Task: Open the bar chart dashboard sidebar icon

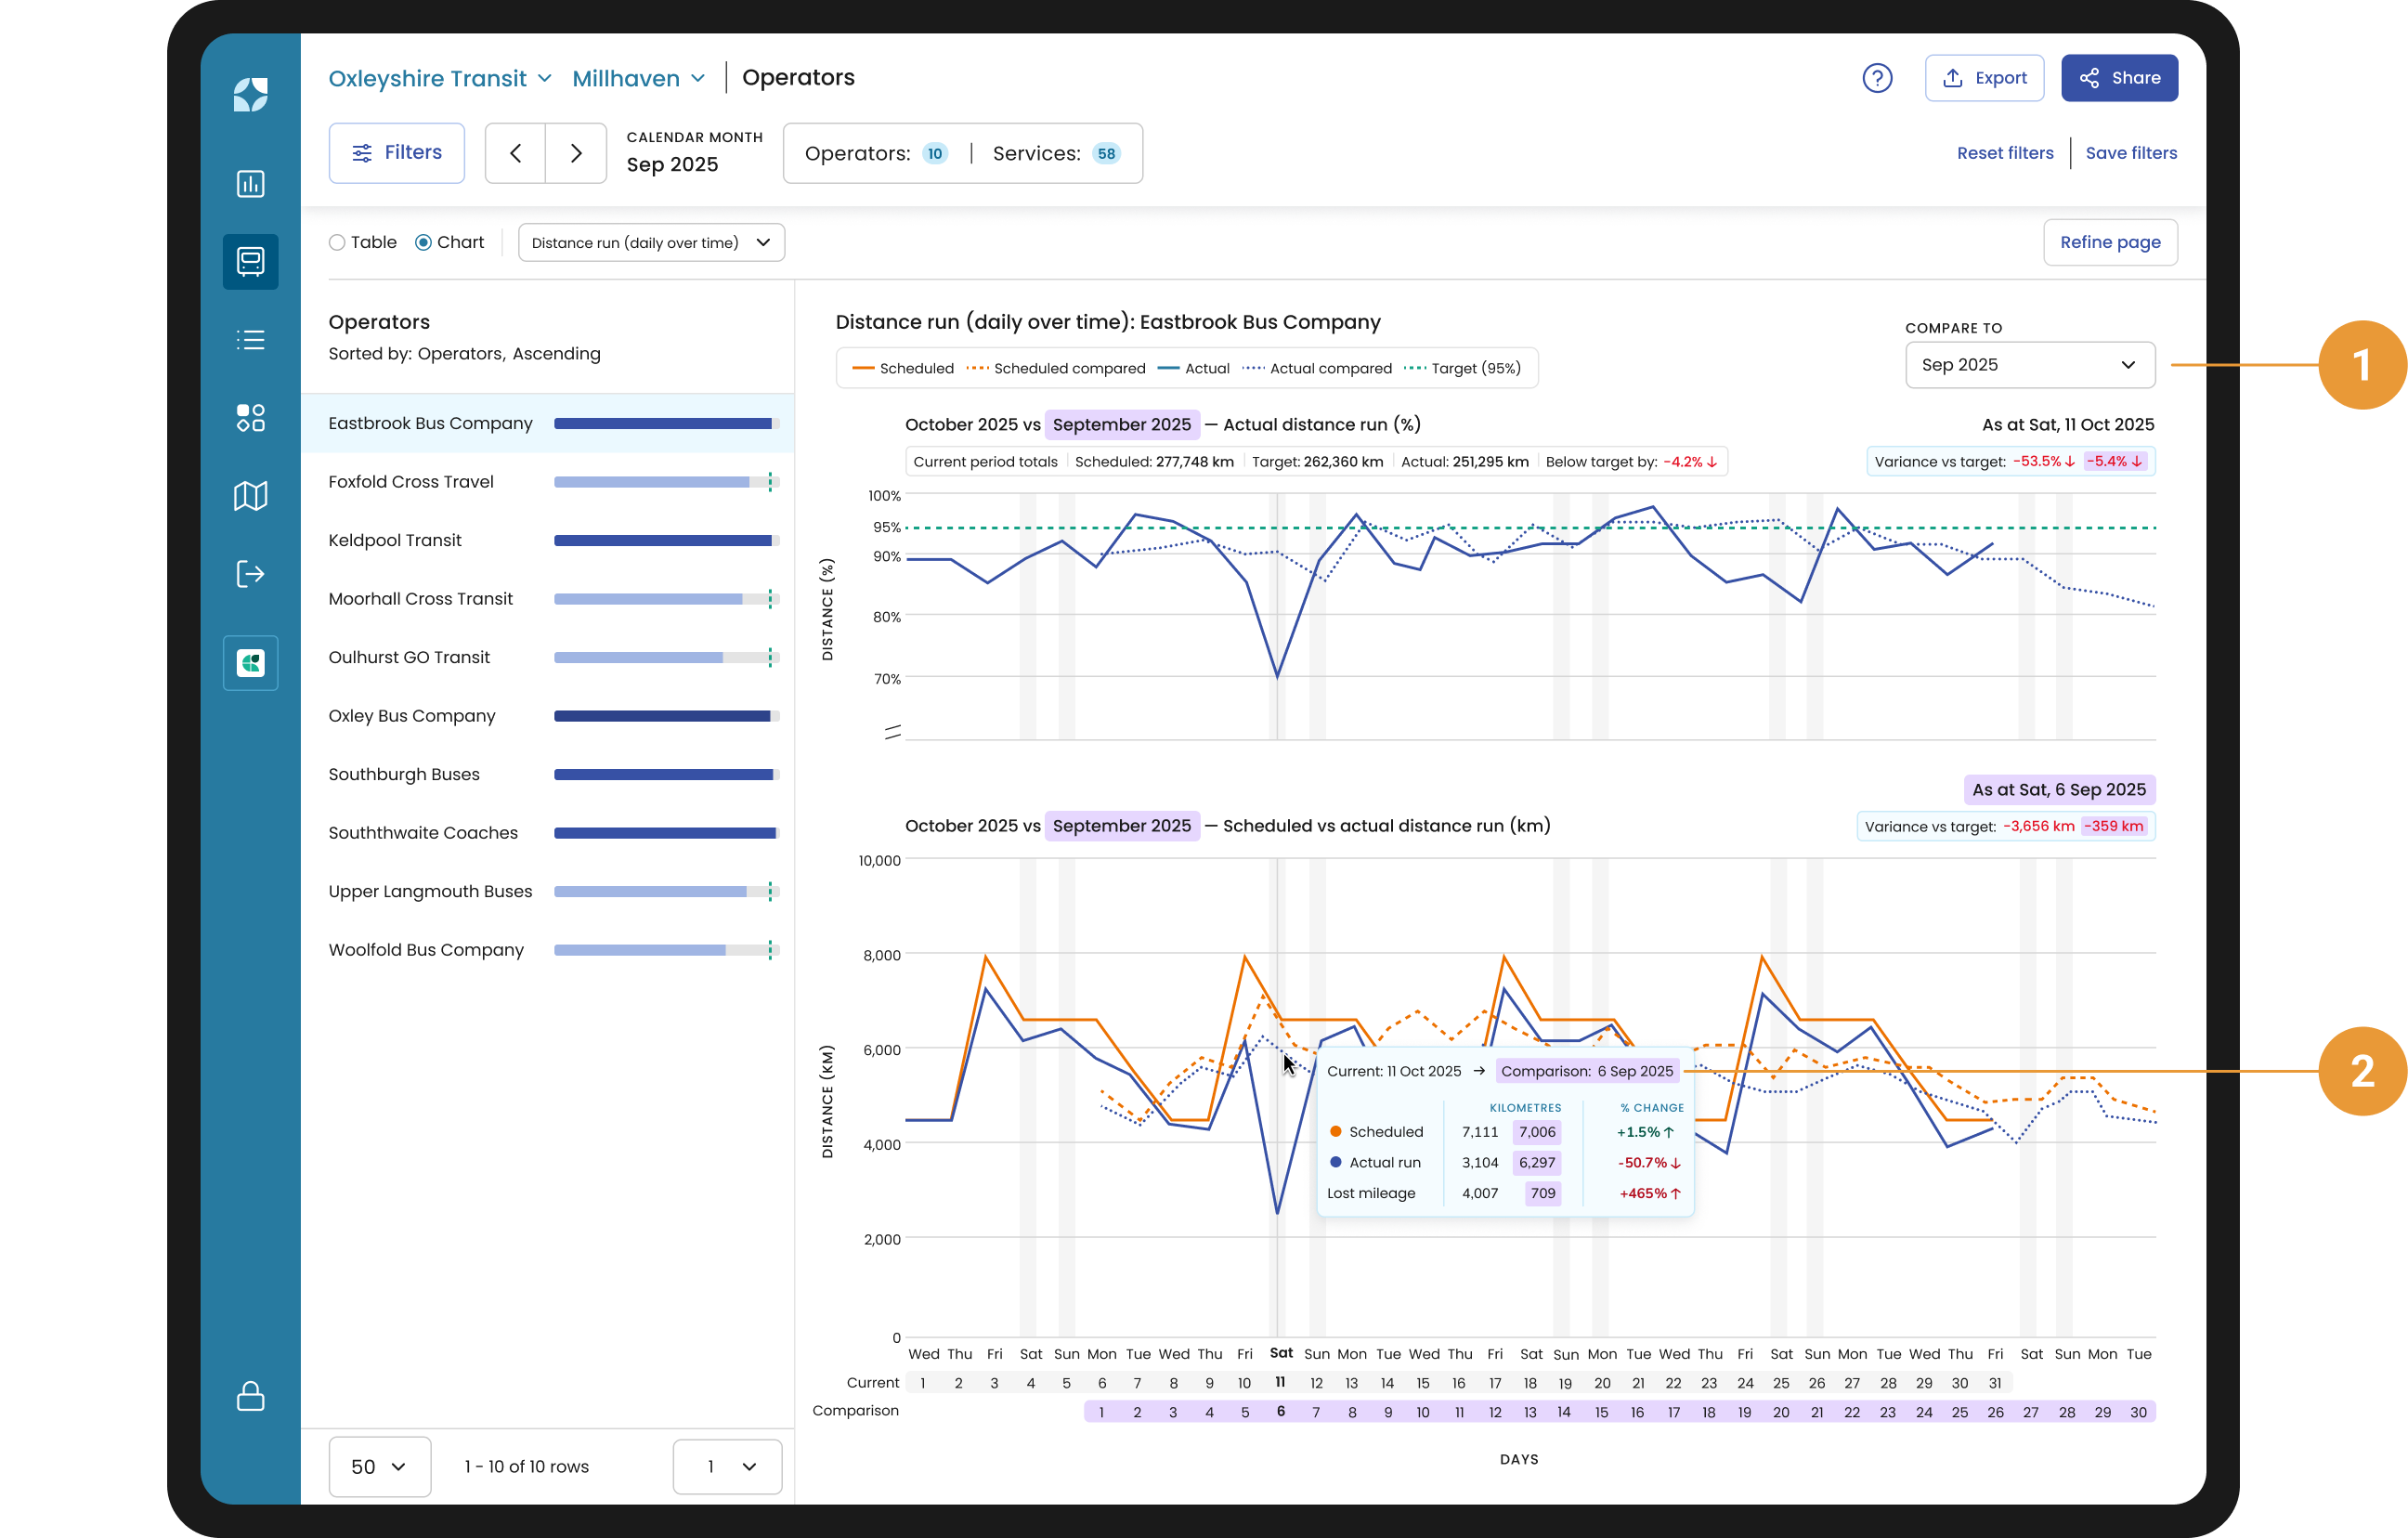Action: click(250, 184)
